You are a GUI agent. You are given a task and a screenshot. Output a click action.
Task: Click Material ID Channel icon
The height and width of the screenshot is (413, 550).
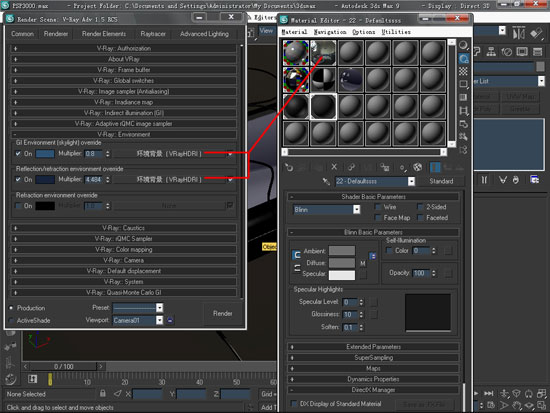click(x=403, y=168)
